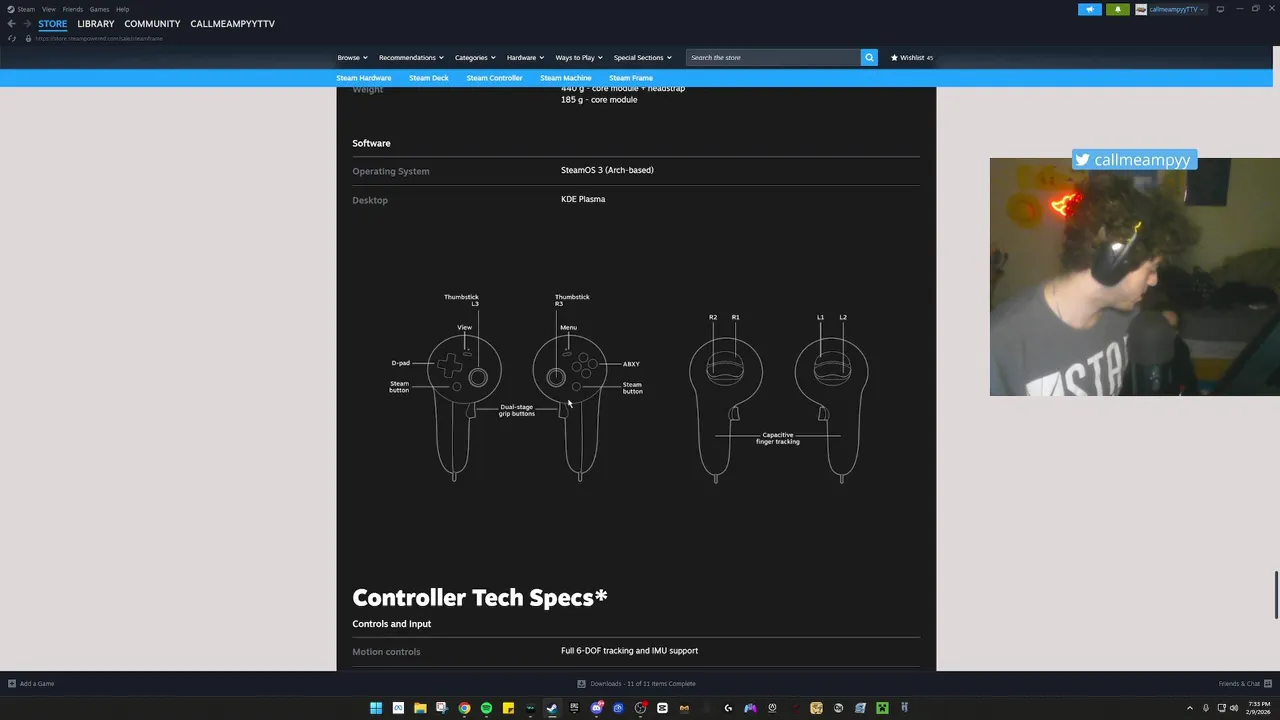Click Add a Game plus icon
1280x720 pixels.
tap(12, 684)
